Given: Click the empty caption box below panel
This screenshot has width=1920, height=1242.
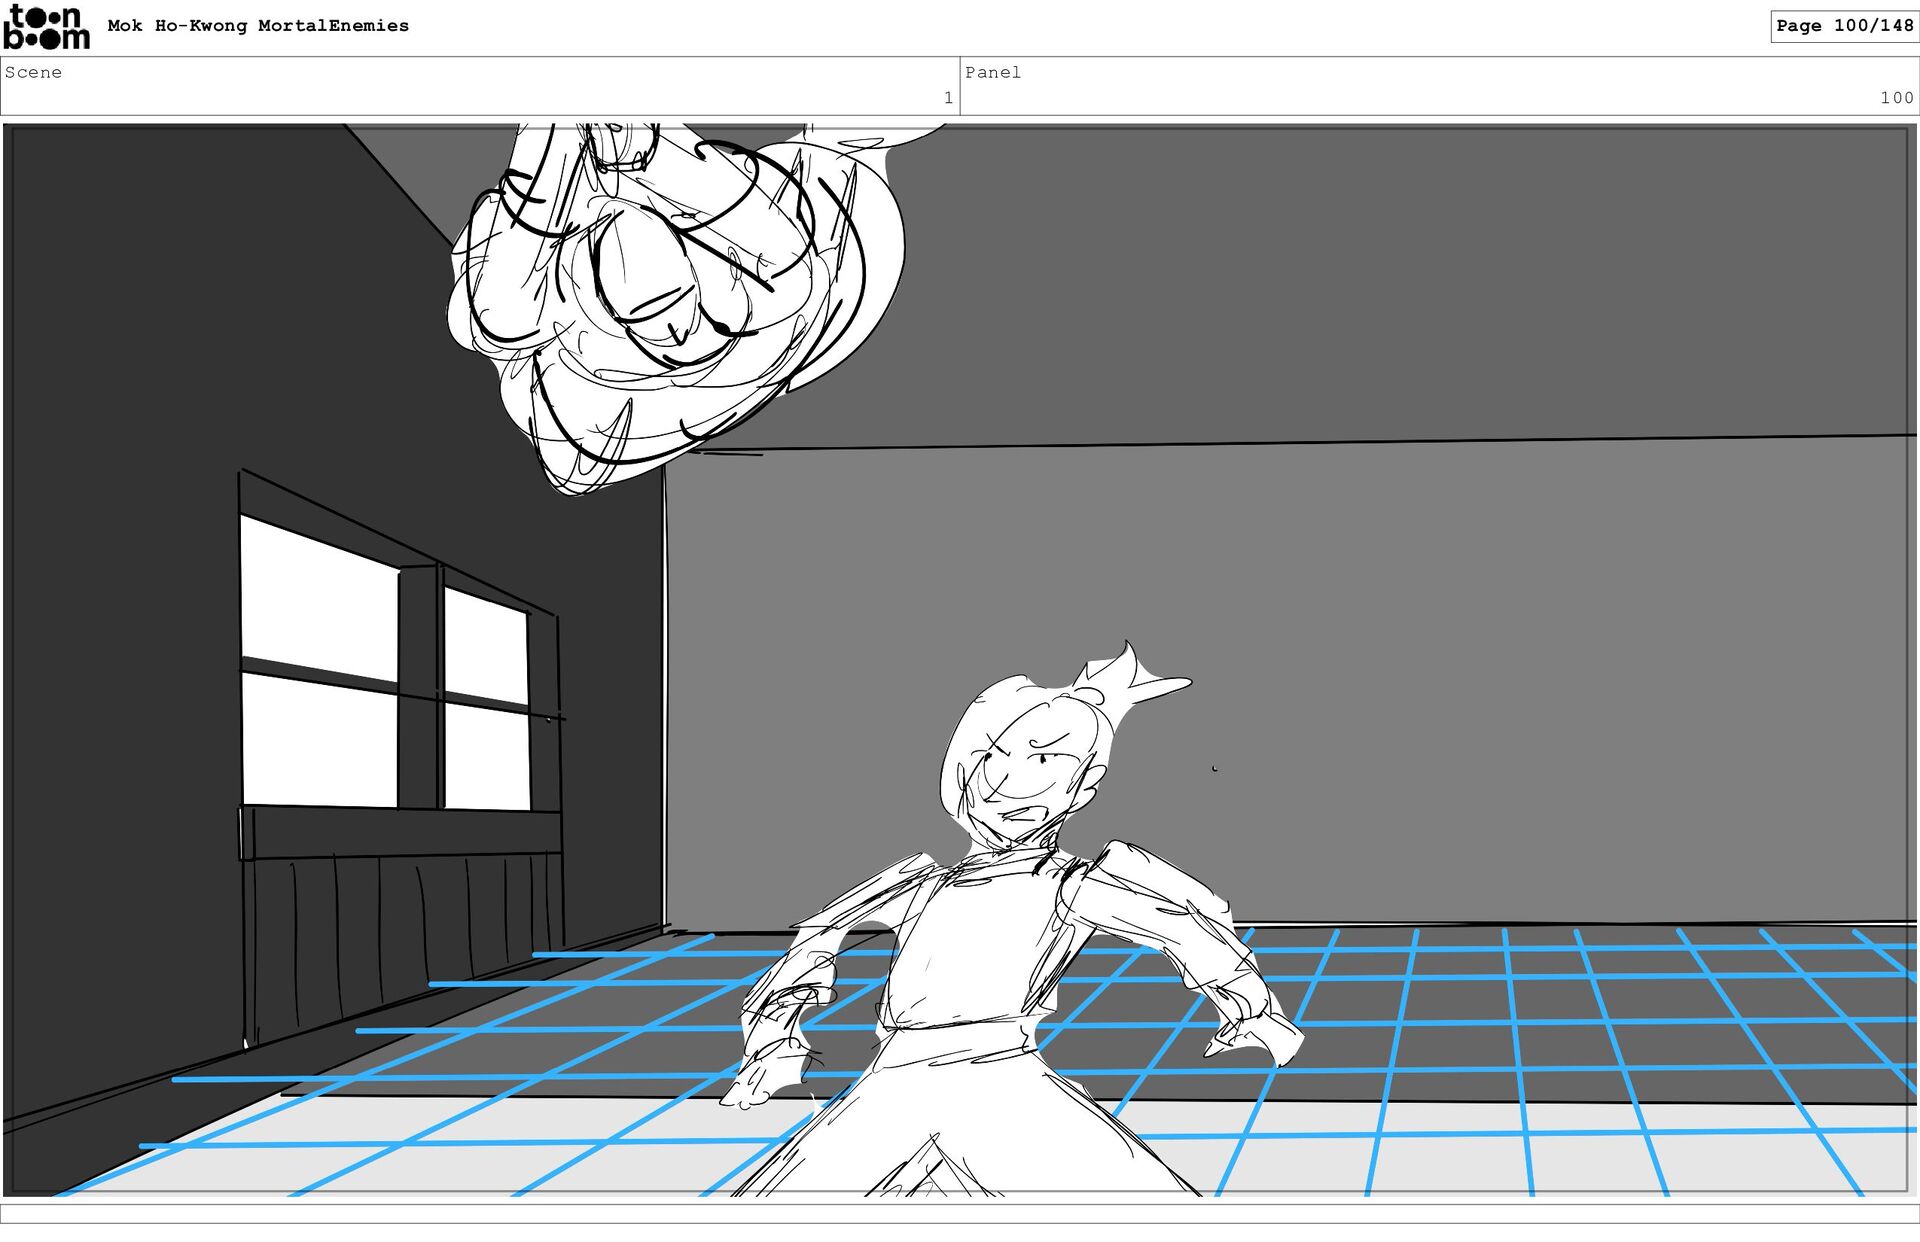Looking at the screenshot, I should pyautogui.click(x=960, y=1213).
